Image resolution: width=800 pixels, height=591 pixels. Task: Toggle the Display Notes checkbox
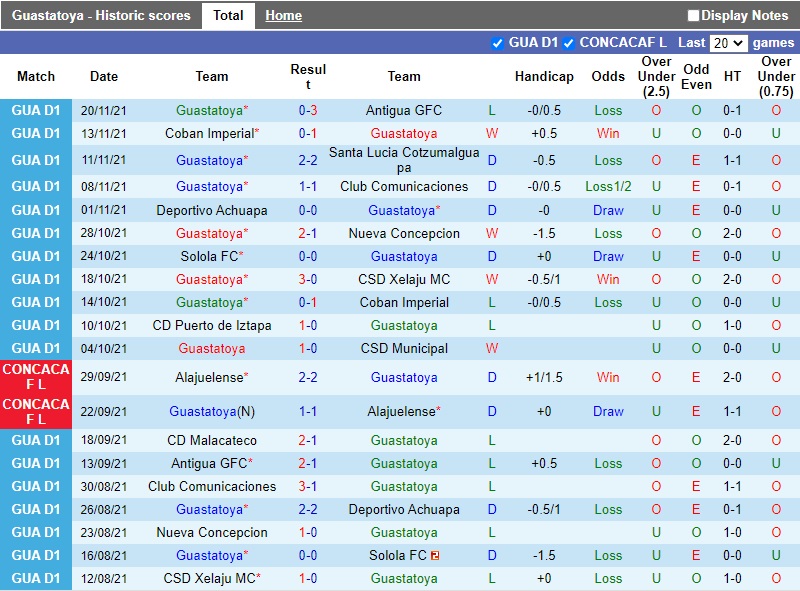[694, 16]
